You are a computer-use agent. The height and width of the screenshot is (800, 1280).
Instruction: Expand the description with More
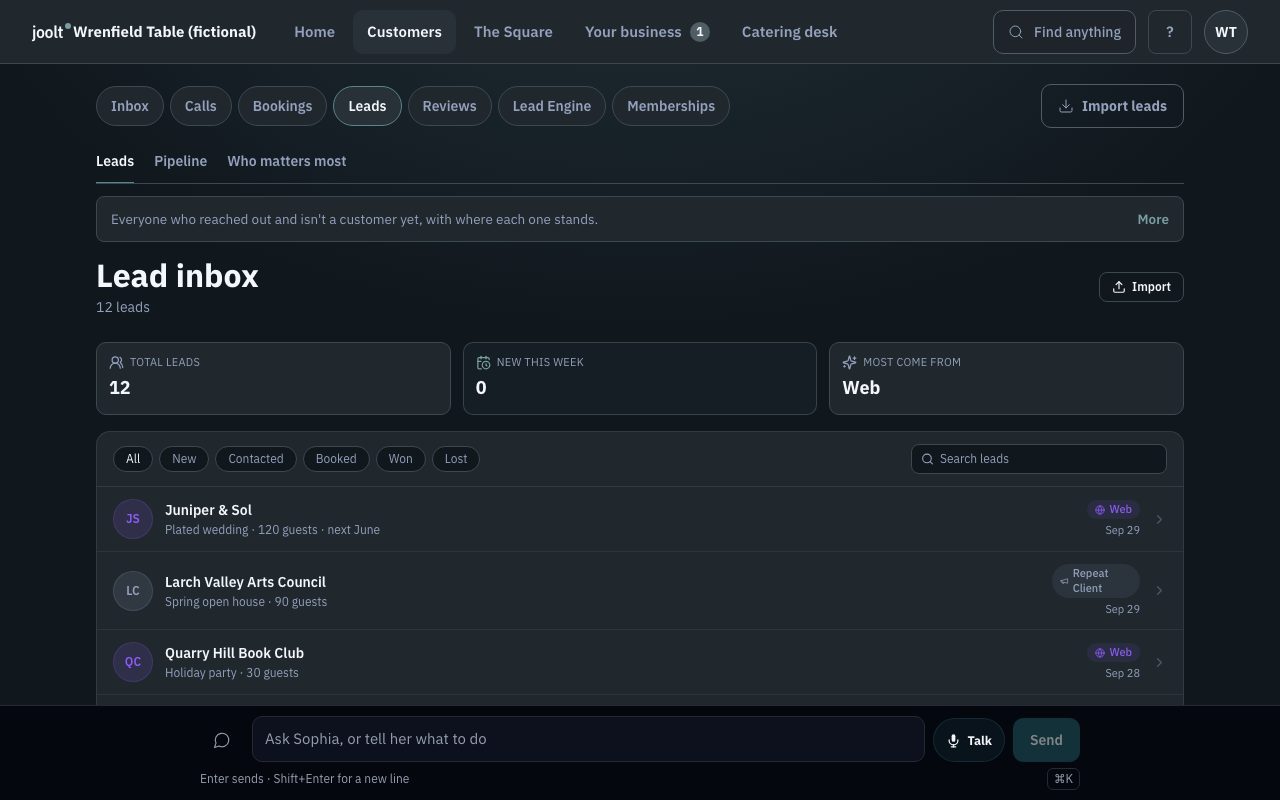click(1153, 219)
